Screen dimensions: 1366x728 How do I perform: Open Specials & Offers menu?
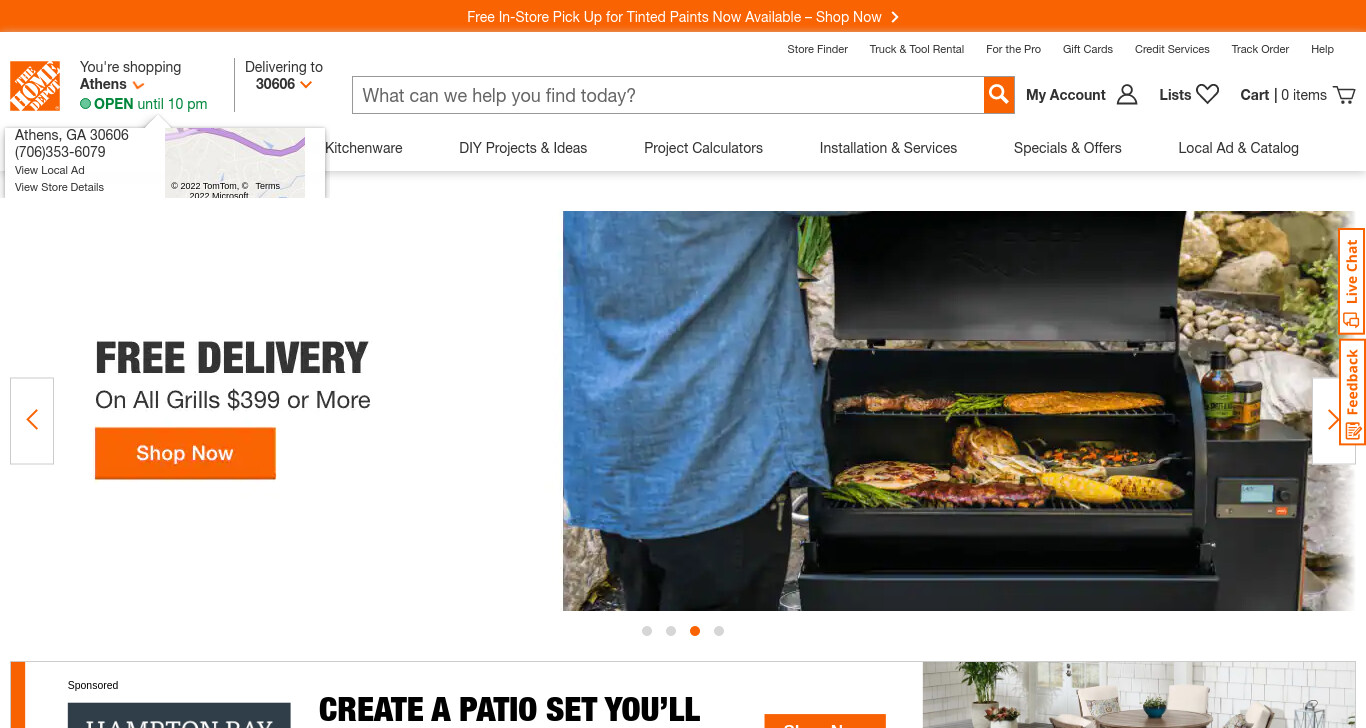click(1068, 148)
